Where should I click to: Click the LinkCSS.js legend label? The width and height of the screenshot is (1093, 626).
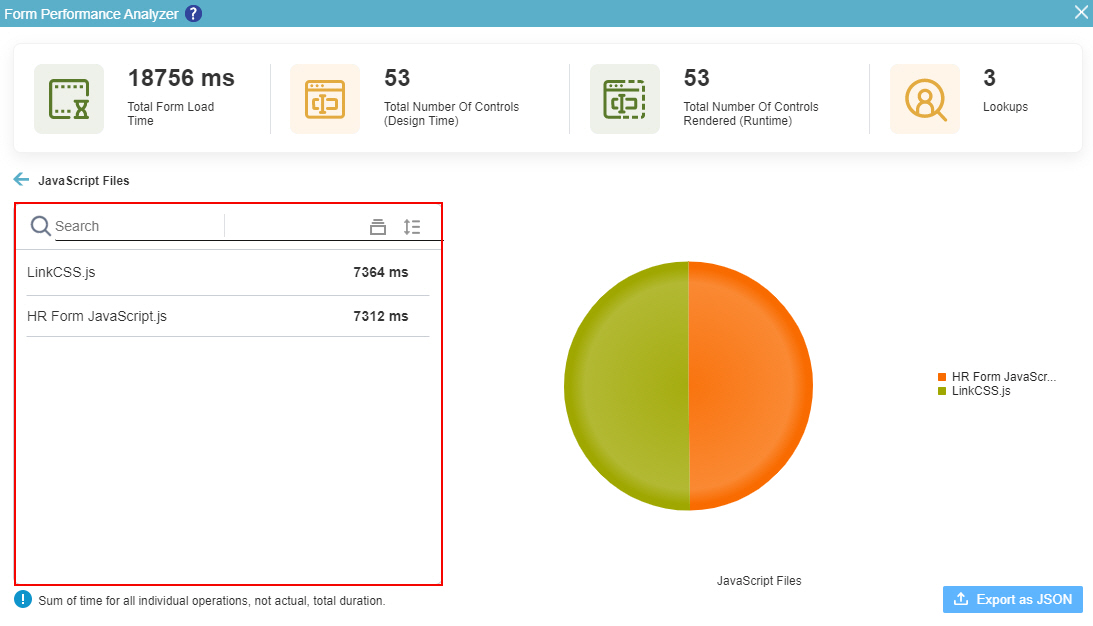[x=981, y=391]
